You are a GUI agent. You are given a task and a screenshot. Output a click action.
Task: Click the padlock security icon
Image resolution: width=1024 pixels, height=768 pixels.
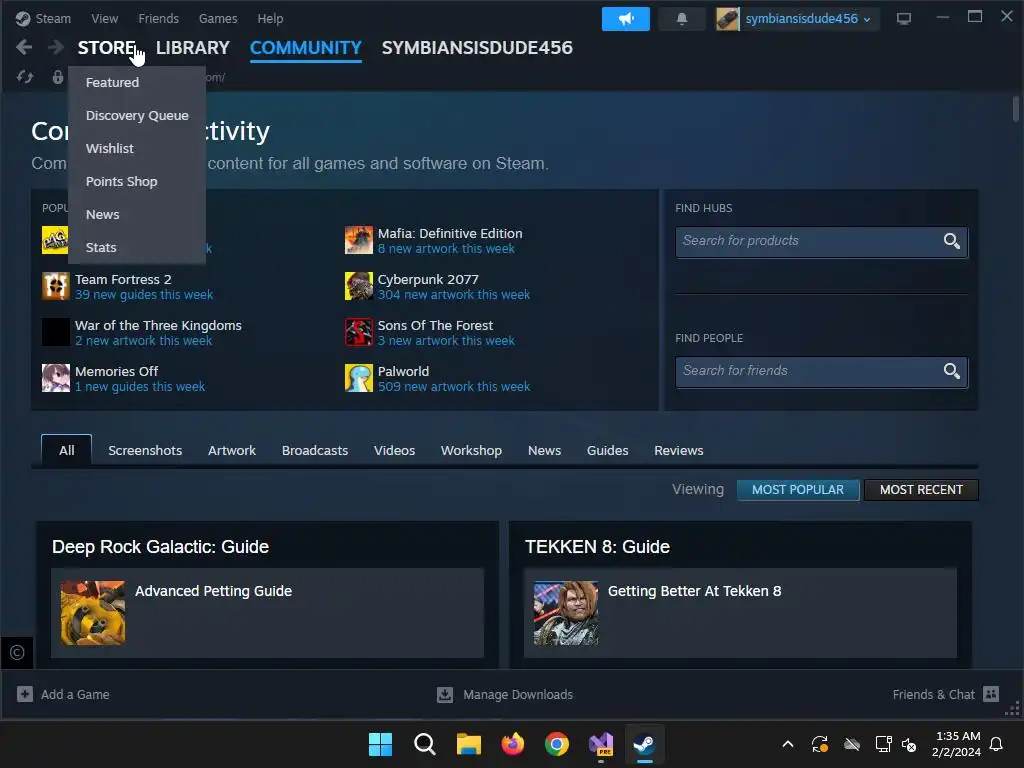tap(58, 77)
